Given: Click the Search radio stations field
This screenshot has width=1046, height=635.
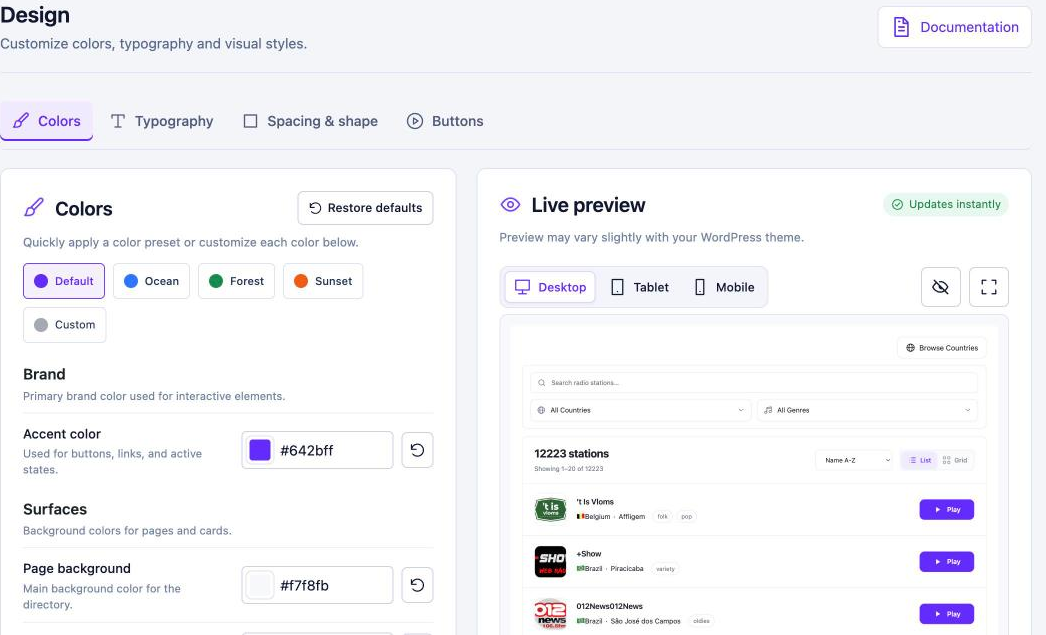Looking at the screenshot, I should pos(754,383).
